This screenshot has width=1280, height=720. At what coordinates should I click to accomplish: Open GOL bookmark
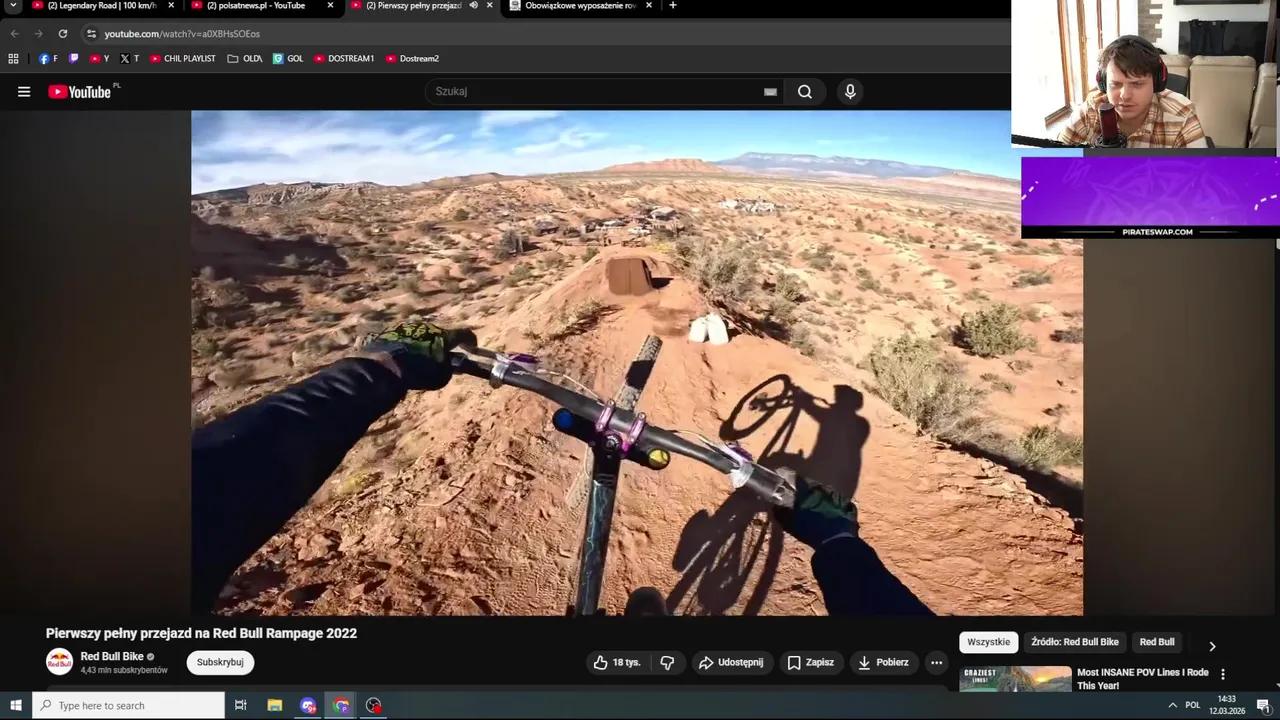[288, 59]
